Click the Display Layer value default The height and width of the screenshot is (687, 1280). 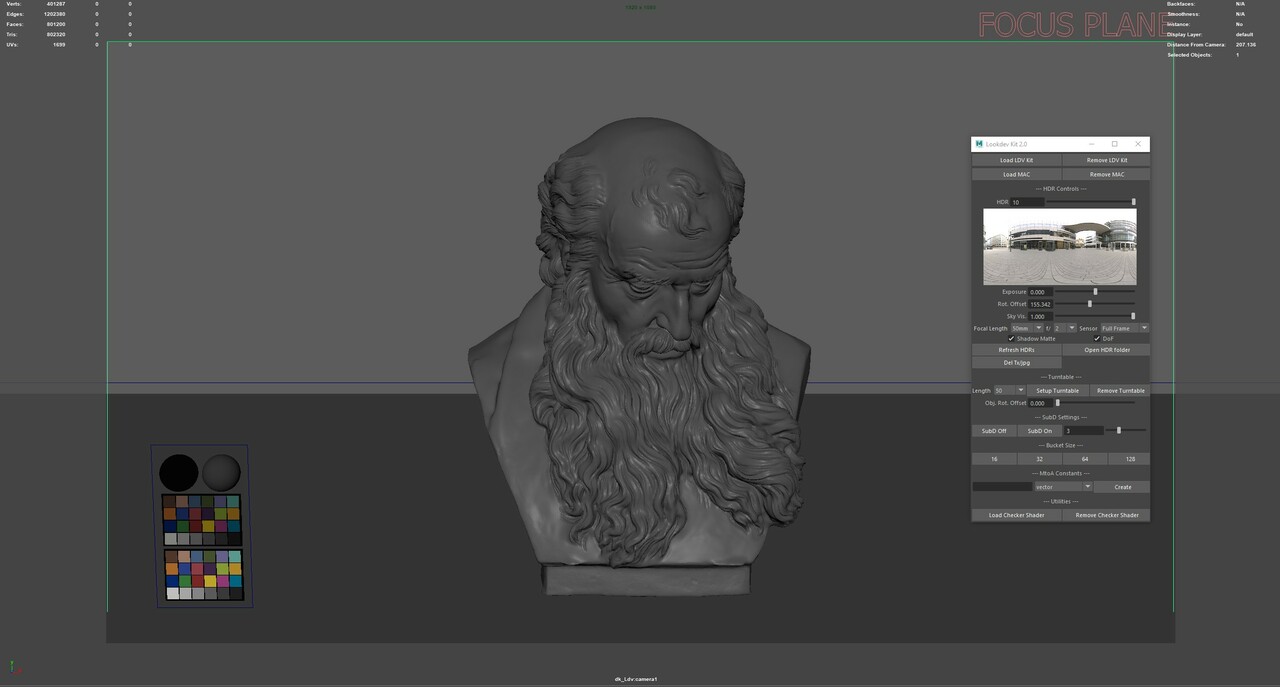(x=1244, y=34)
